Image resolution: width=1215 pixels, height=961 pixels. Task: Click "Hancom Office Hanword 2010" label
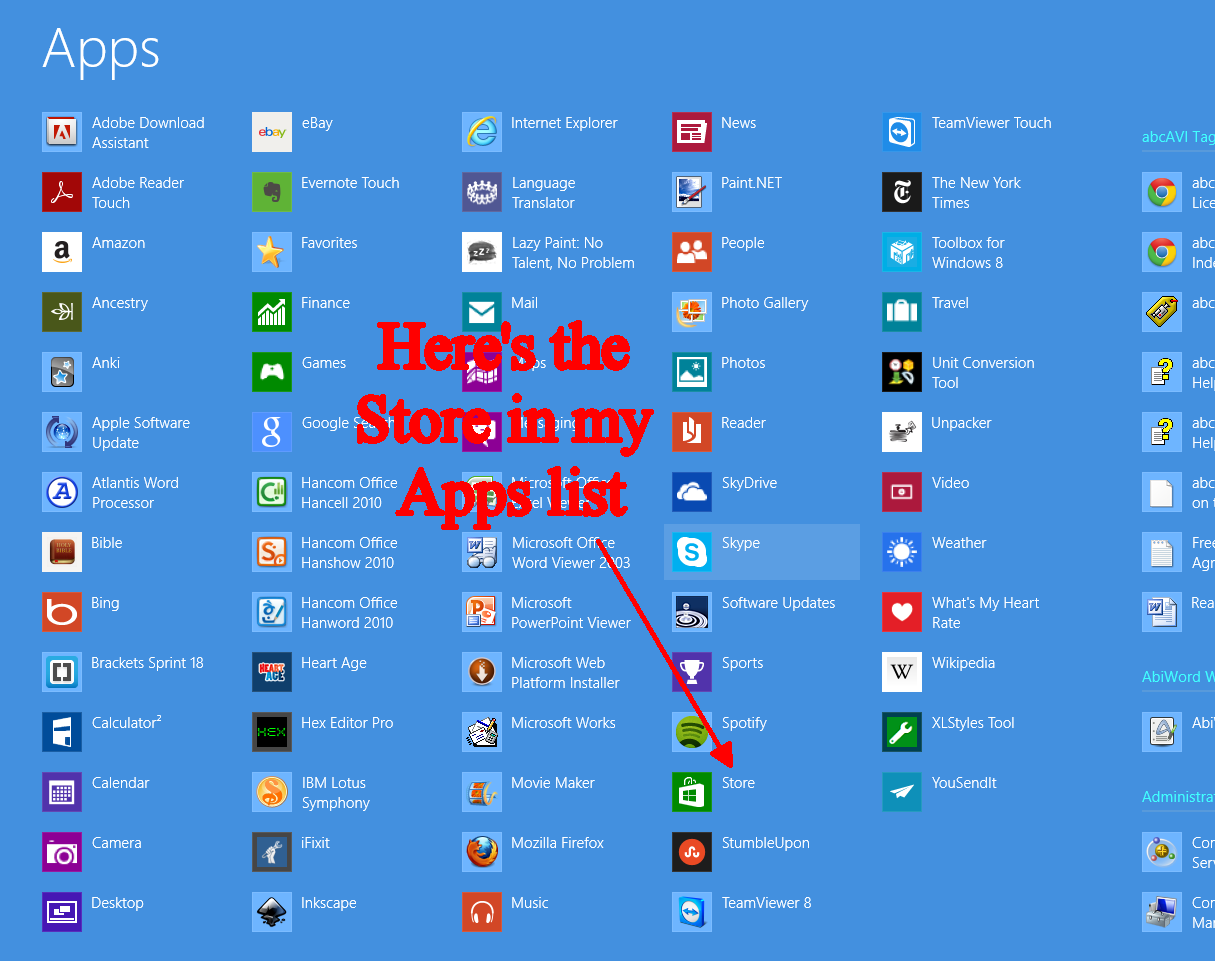coord(349,613)
